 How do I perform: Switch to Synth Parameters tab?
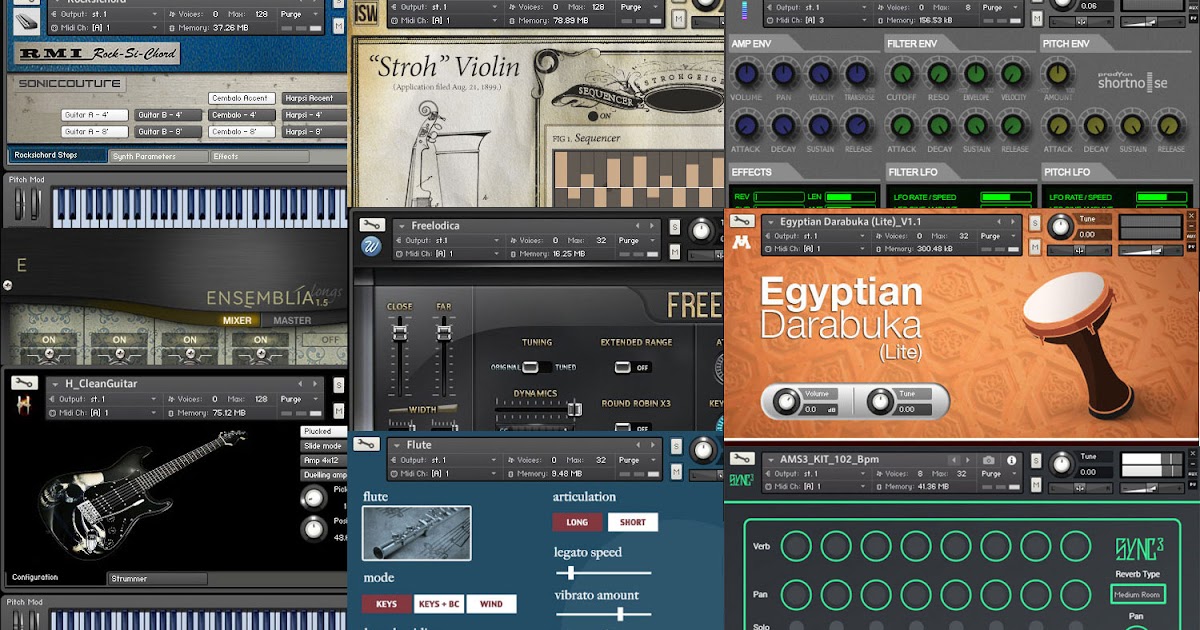click(158, 156)
